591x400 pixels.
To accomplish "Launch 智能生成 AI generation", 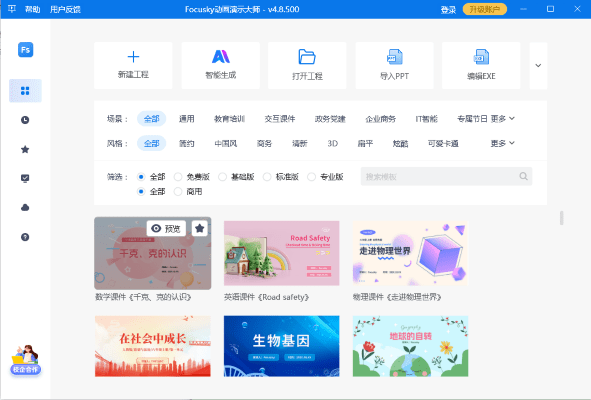I will click(220, 66).
